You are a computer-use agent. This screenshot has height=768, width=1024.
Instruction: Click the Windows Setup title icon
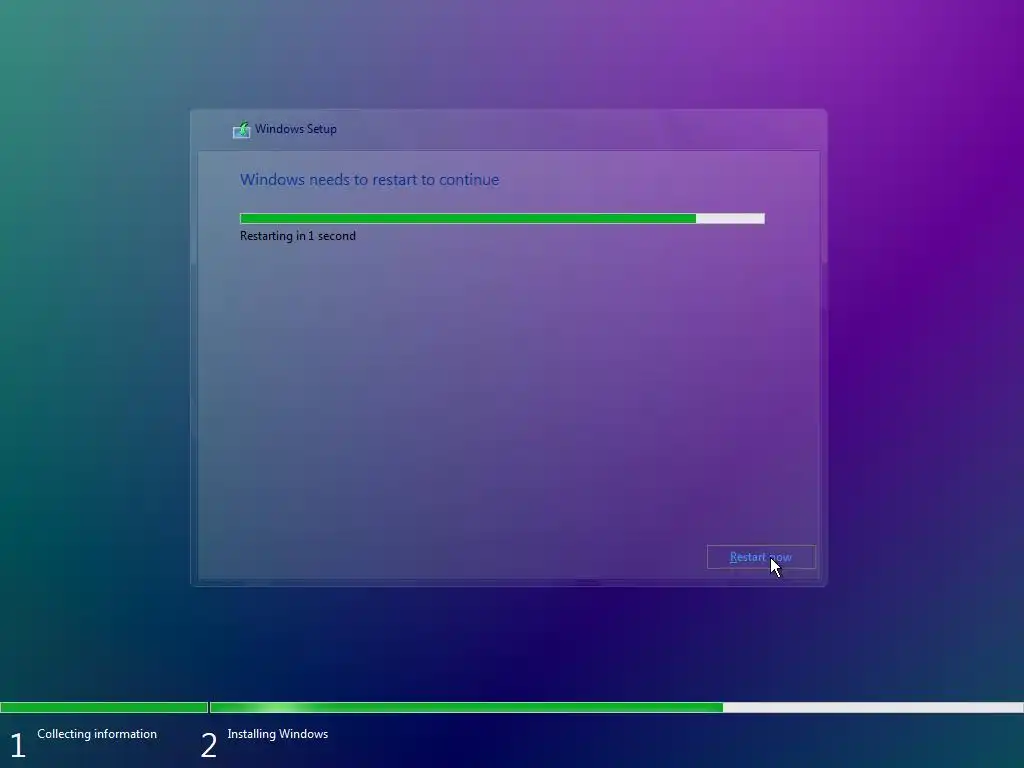click(242, 129)
